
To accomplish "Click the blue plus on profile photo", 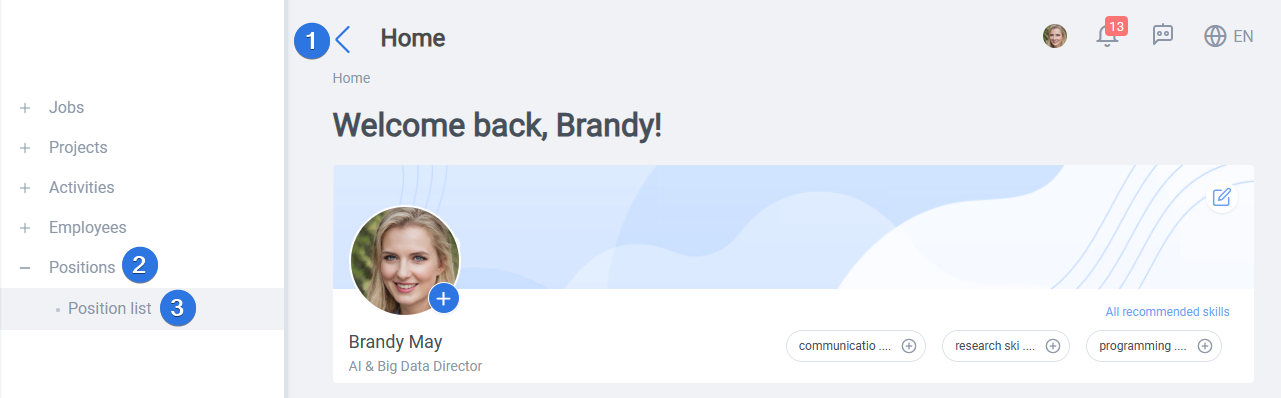I will point(444,298).
